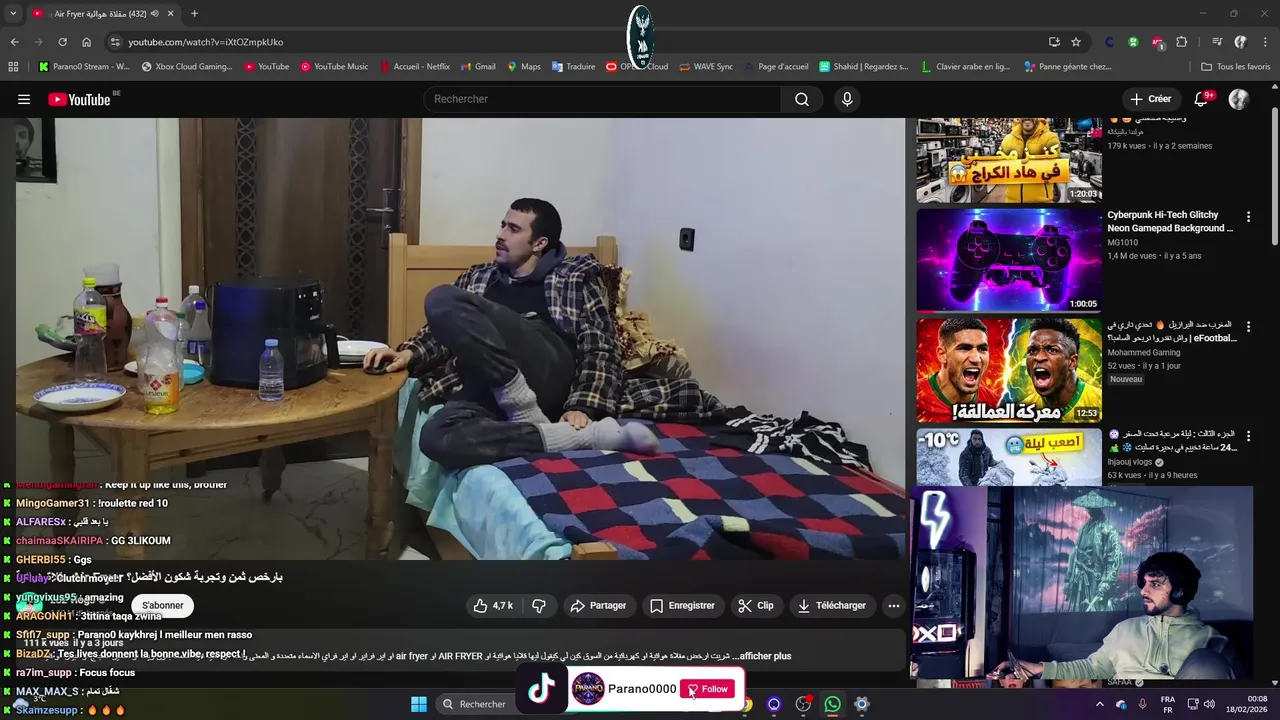The height and width of the screenshot is (720, 1280).
Task: Open the 12:53 eFootball video thumbnail
Action: coord(1009,370)
